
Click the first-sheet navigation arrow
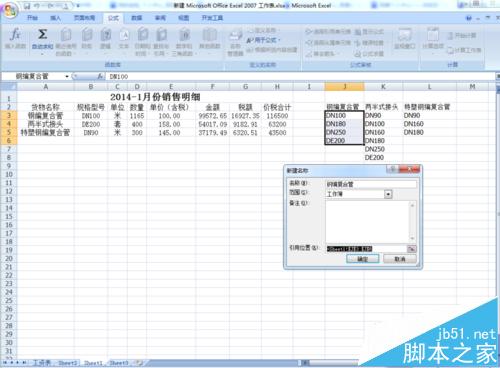pyautogui.click(x=5, y=362)
